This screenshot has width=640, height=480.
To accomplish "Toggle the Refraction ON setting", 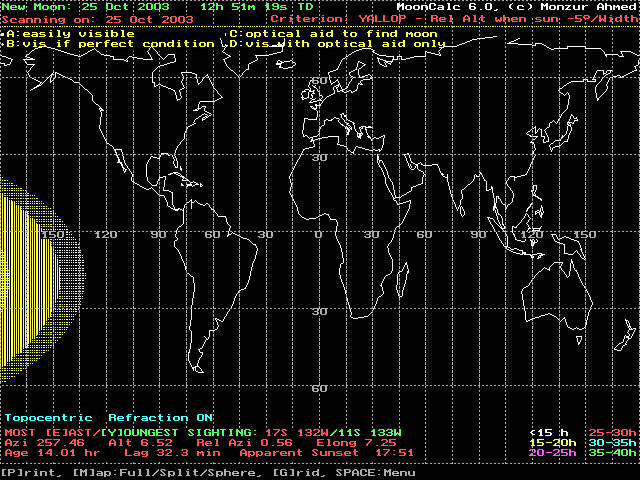I will pos(161,417).
